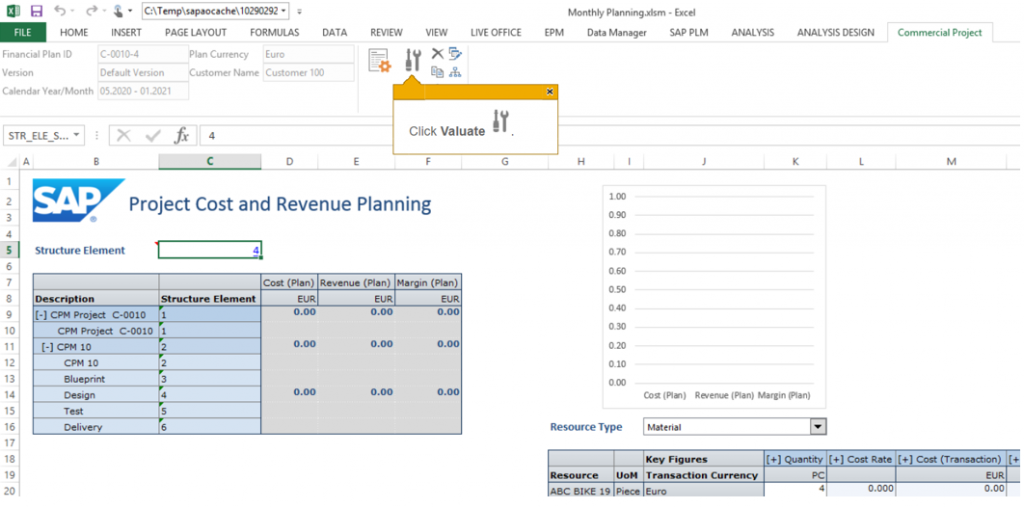Switch to the Data Manager tab

click(616, 32)
